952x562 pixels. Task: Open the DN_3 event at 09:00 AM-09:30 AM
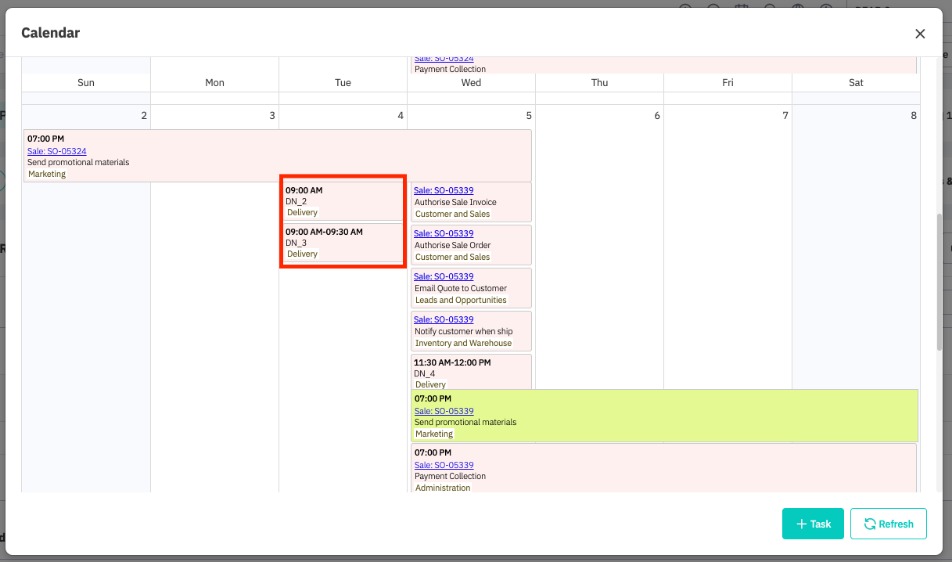[x=343, y=243]
